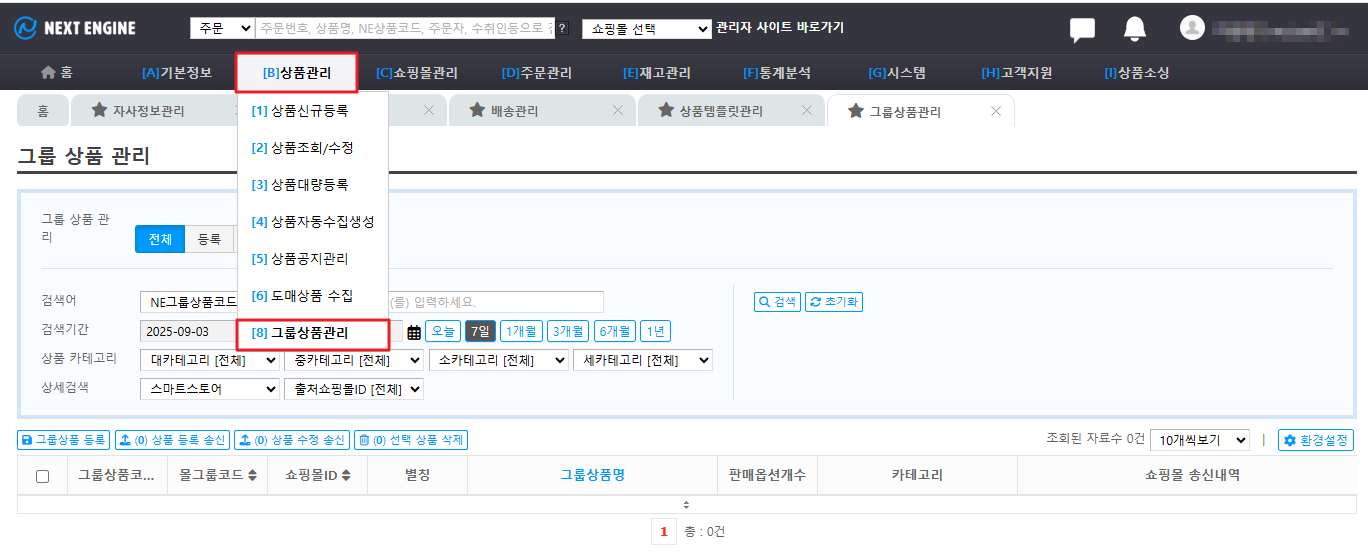The image size is (1368, 555).
Task: Close the 그룹상품관리 tab
Action: [995, 111]
